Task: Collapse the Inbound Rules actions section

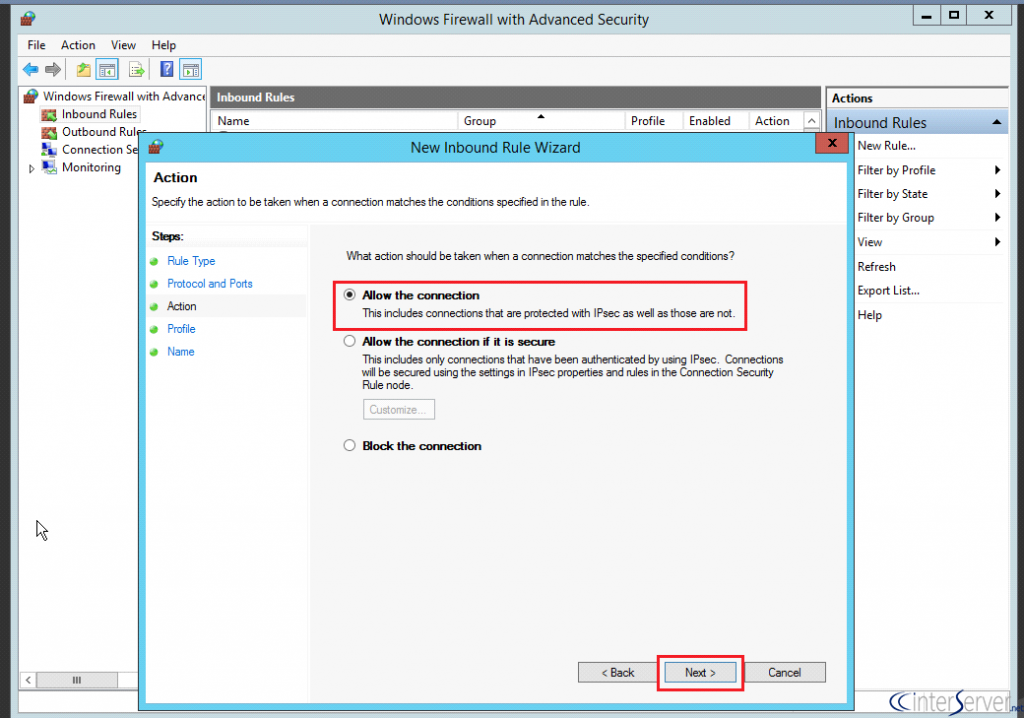Action: [x=997, y=122]
